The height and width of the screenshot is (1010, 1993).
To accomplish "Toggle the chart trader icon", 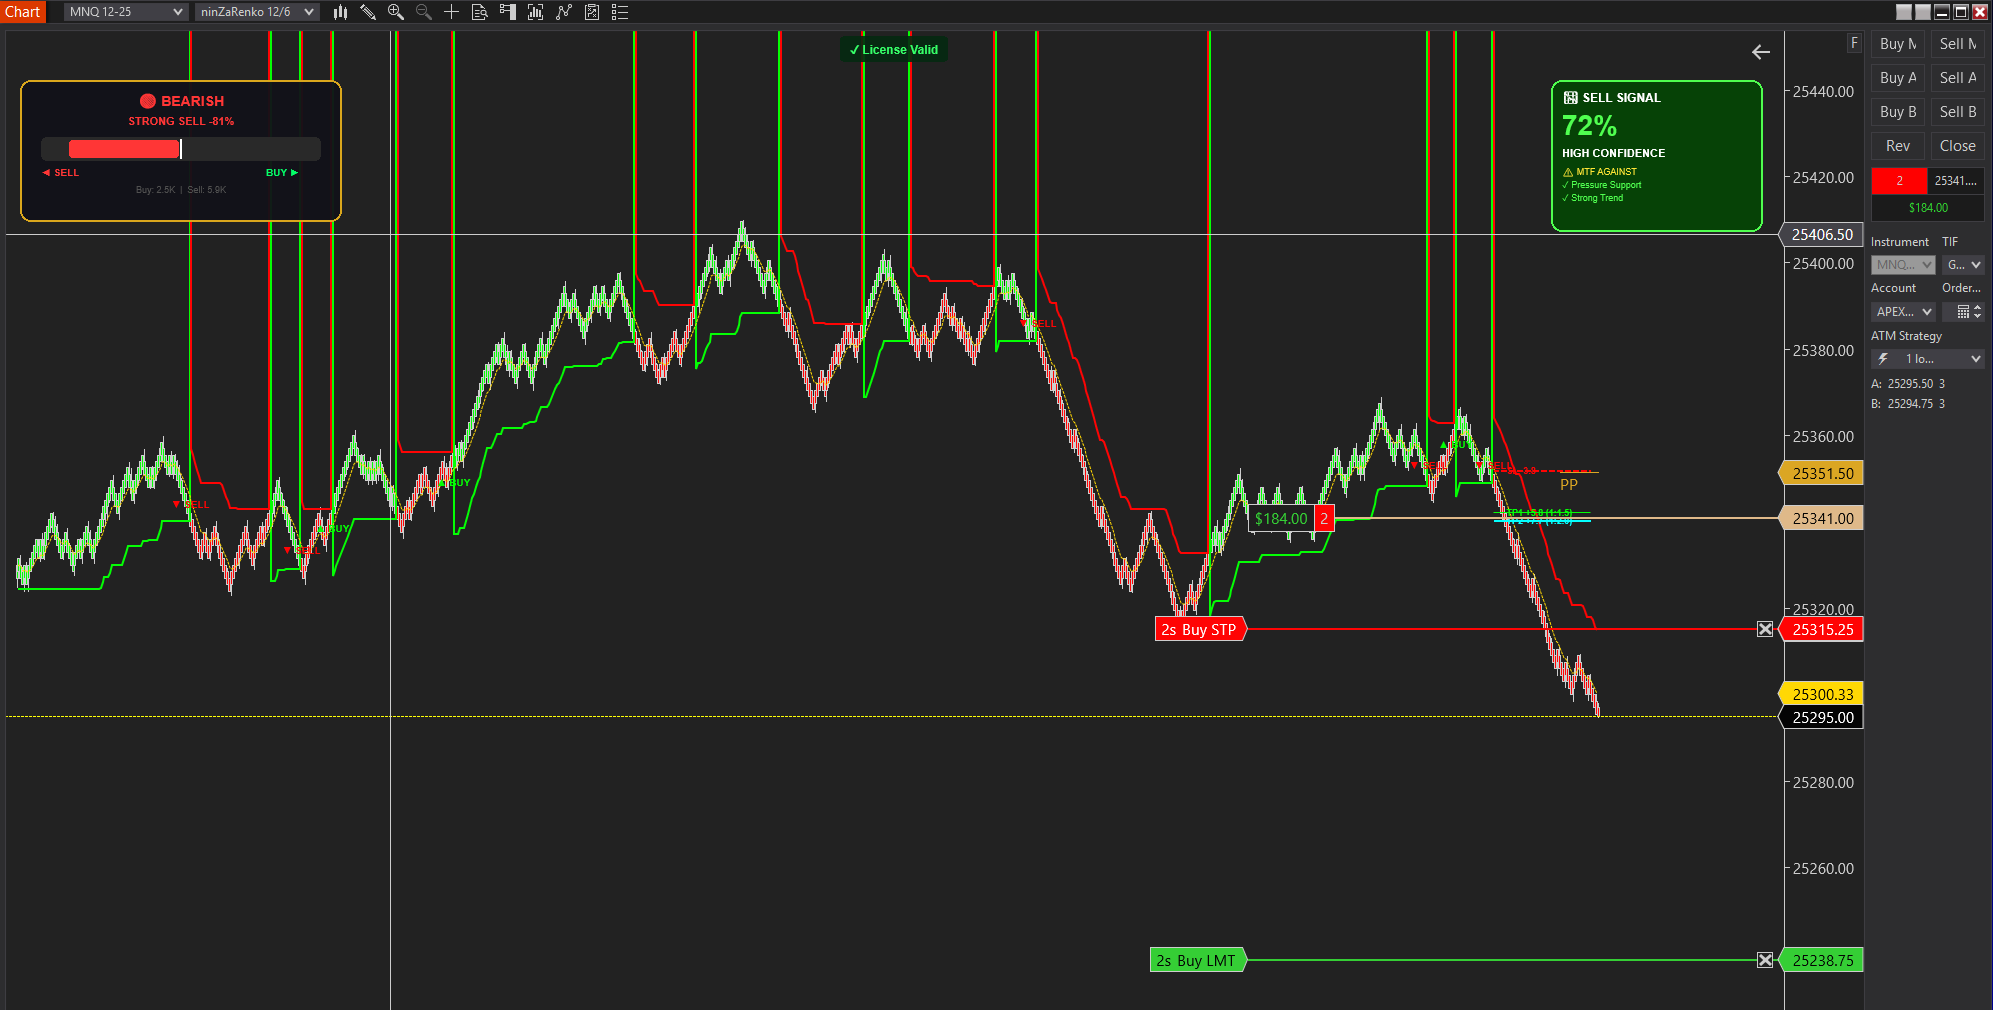I will (508, 12).
